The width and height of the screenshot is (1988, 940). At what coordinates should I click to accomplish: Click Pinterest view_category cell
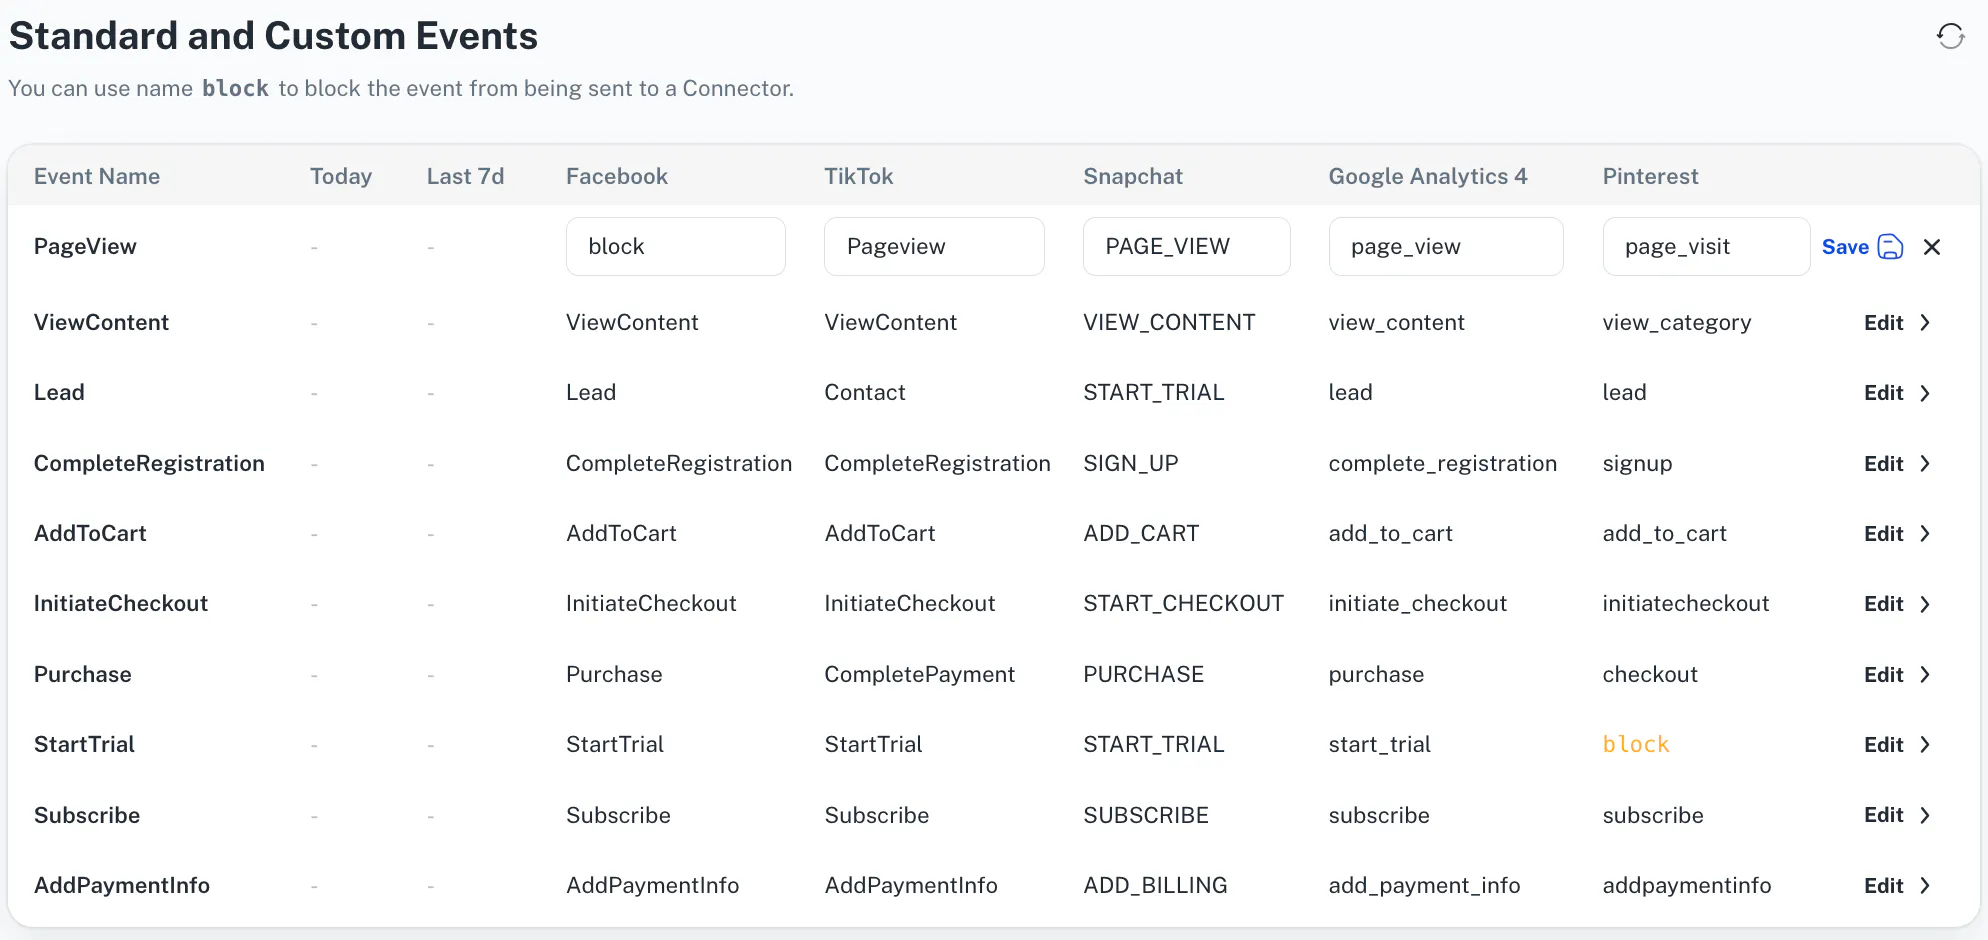tap(1677, 322)
